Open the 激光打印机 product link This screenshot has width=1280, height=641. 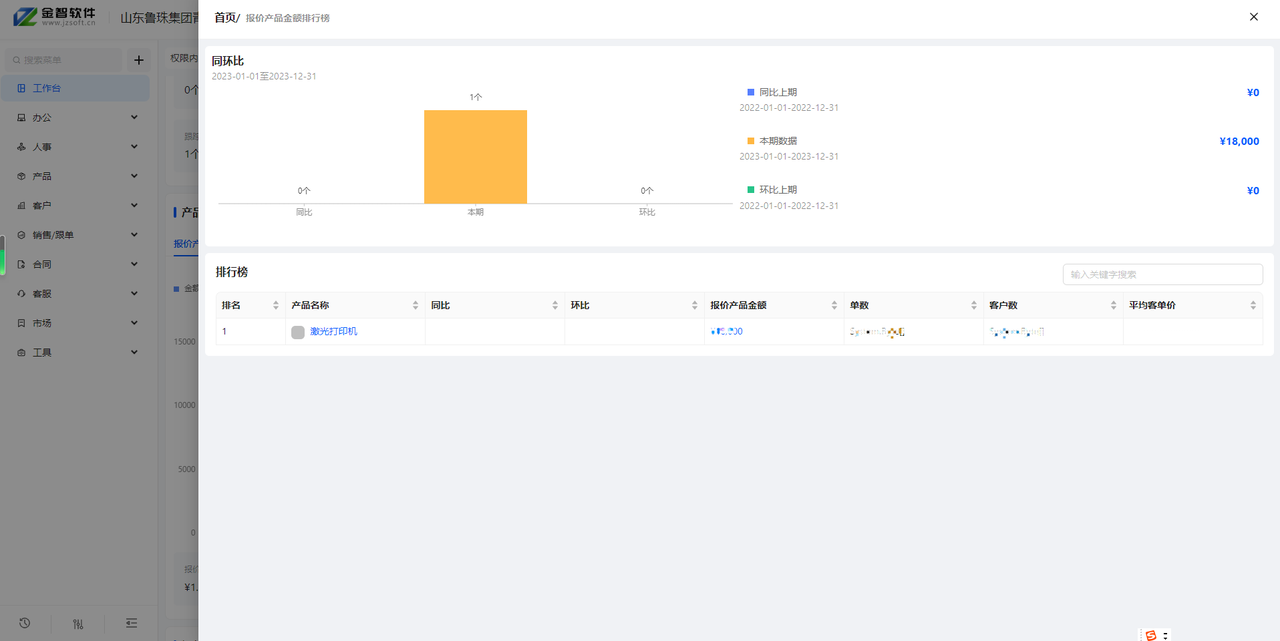[333, 331]
